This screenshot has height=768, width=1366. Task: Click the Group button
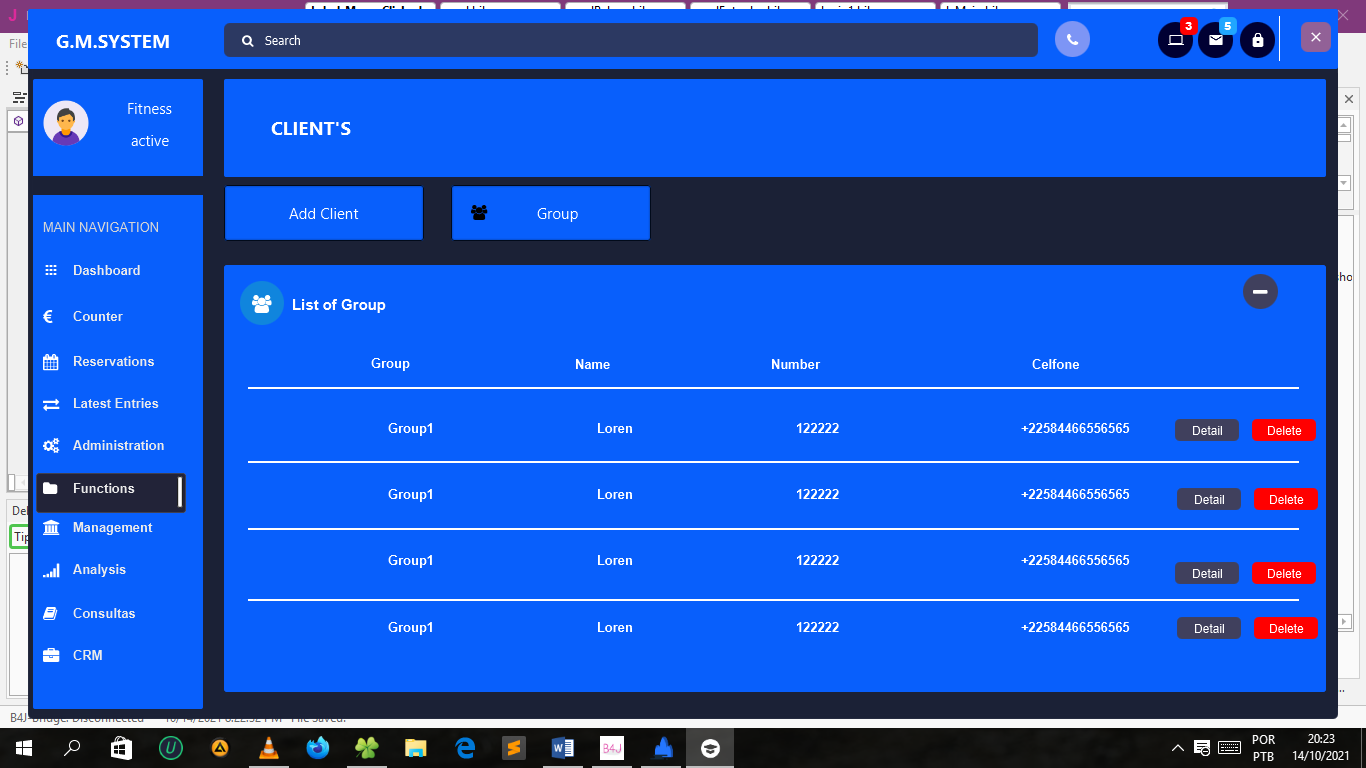pyautogui.click(x=551, y=213)
